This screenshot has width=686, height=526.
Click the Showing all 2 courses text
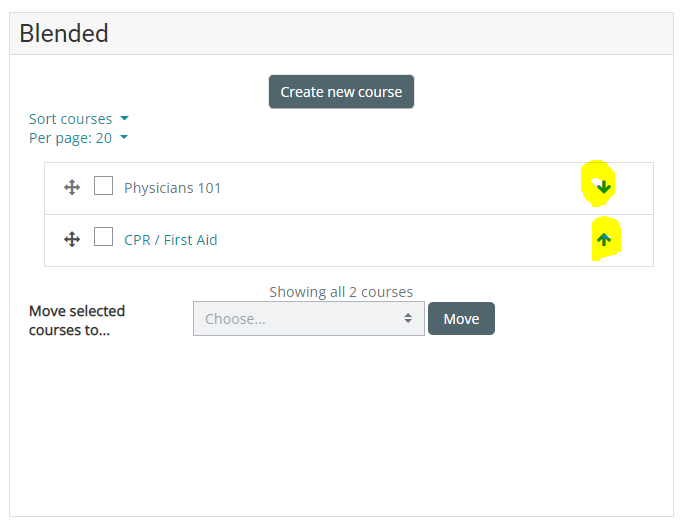tap(341, 292)
